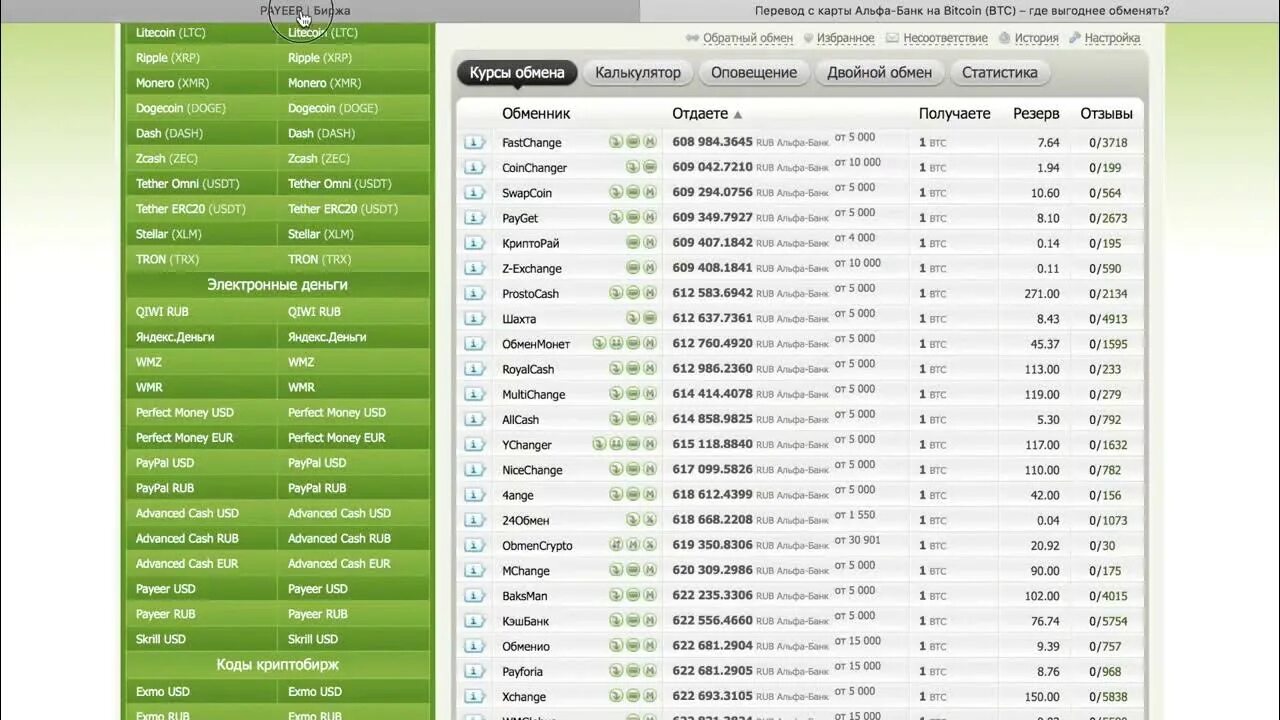Open the info icon for NiceChange
The height and width of the screenshot is (720, 1280).
[474, 470]
